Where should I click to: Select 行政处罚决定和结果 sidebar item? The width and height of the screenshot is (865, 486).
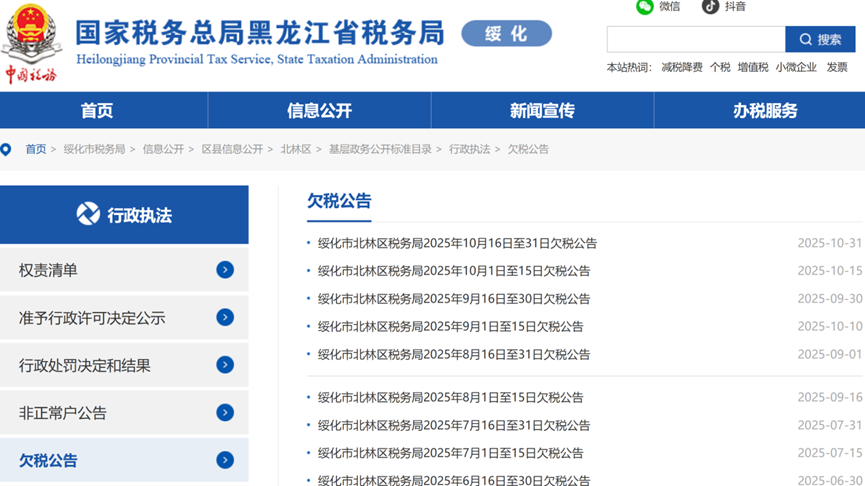click(124, 365)
